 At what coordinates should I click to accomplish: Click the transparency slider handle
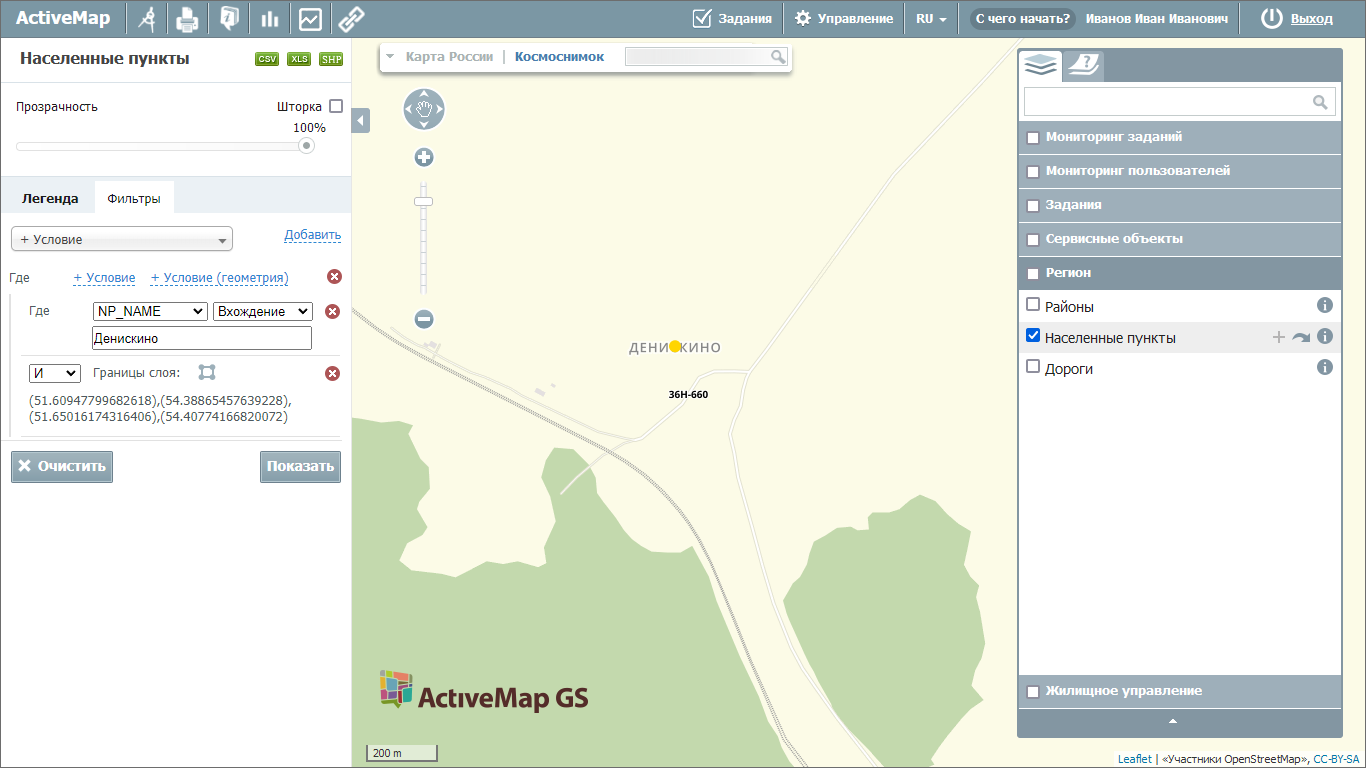(x=306, y=145)
